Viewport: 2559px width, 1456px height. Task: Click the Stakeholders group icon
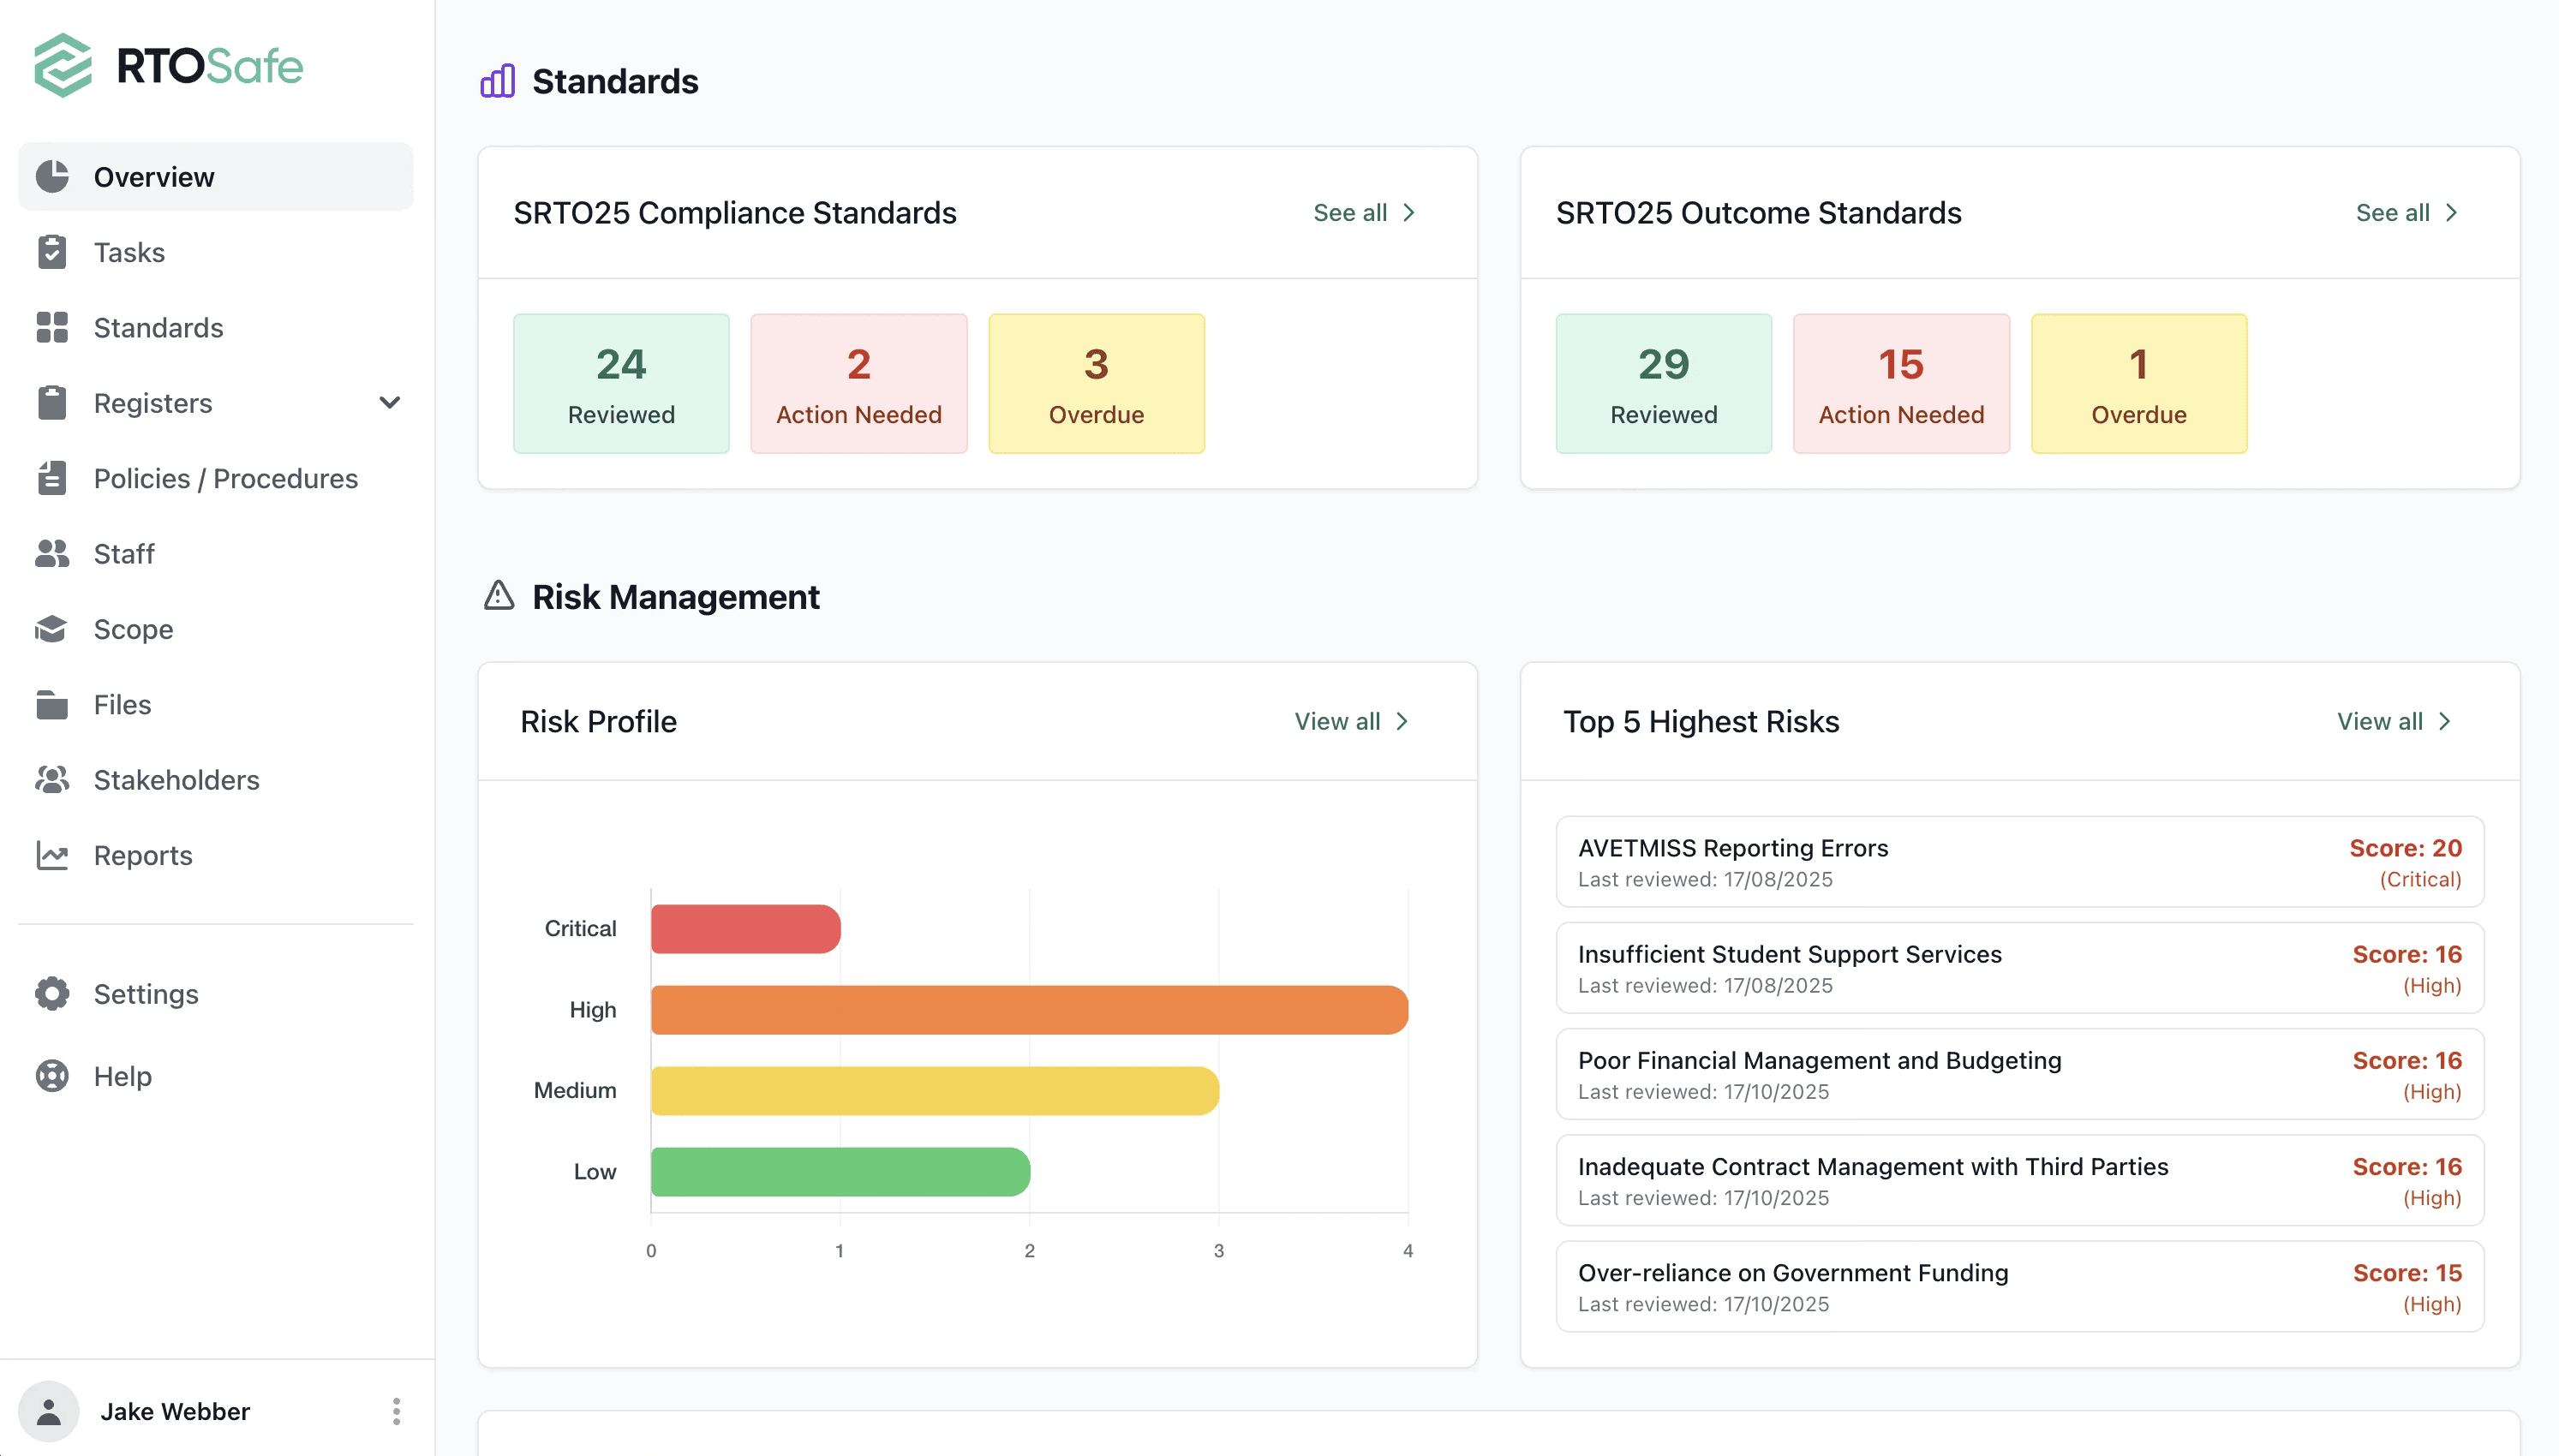[x=52, y=780]
